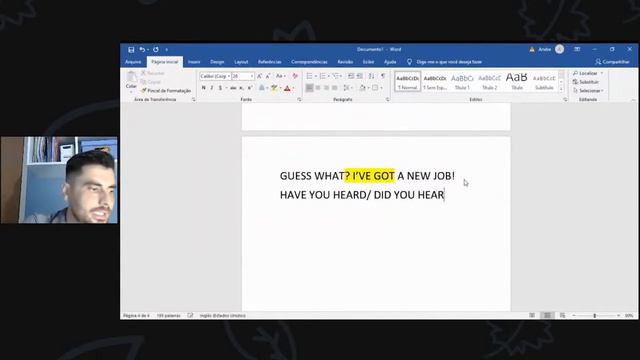Click the Tell me search field

point(449,62)
